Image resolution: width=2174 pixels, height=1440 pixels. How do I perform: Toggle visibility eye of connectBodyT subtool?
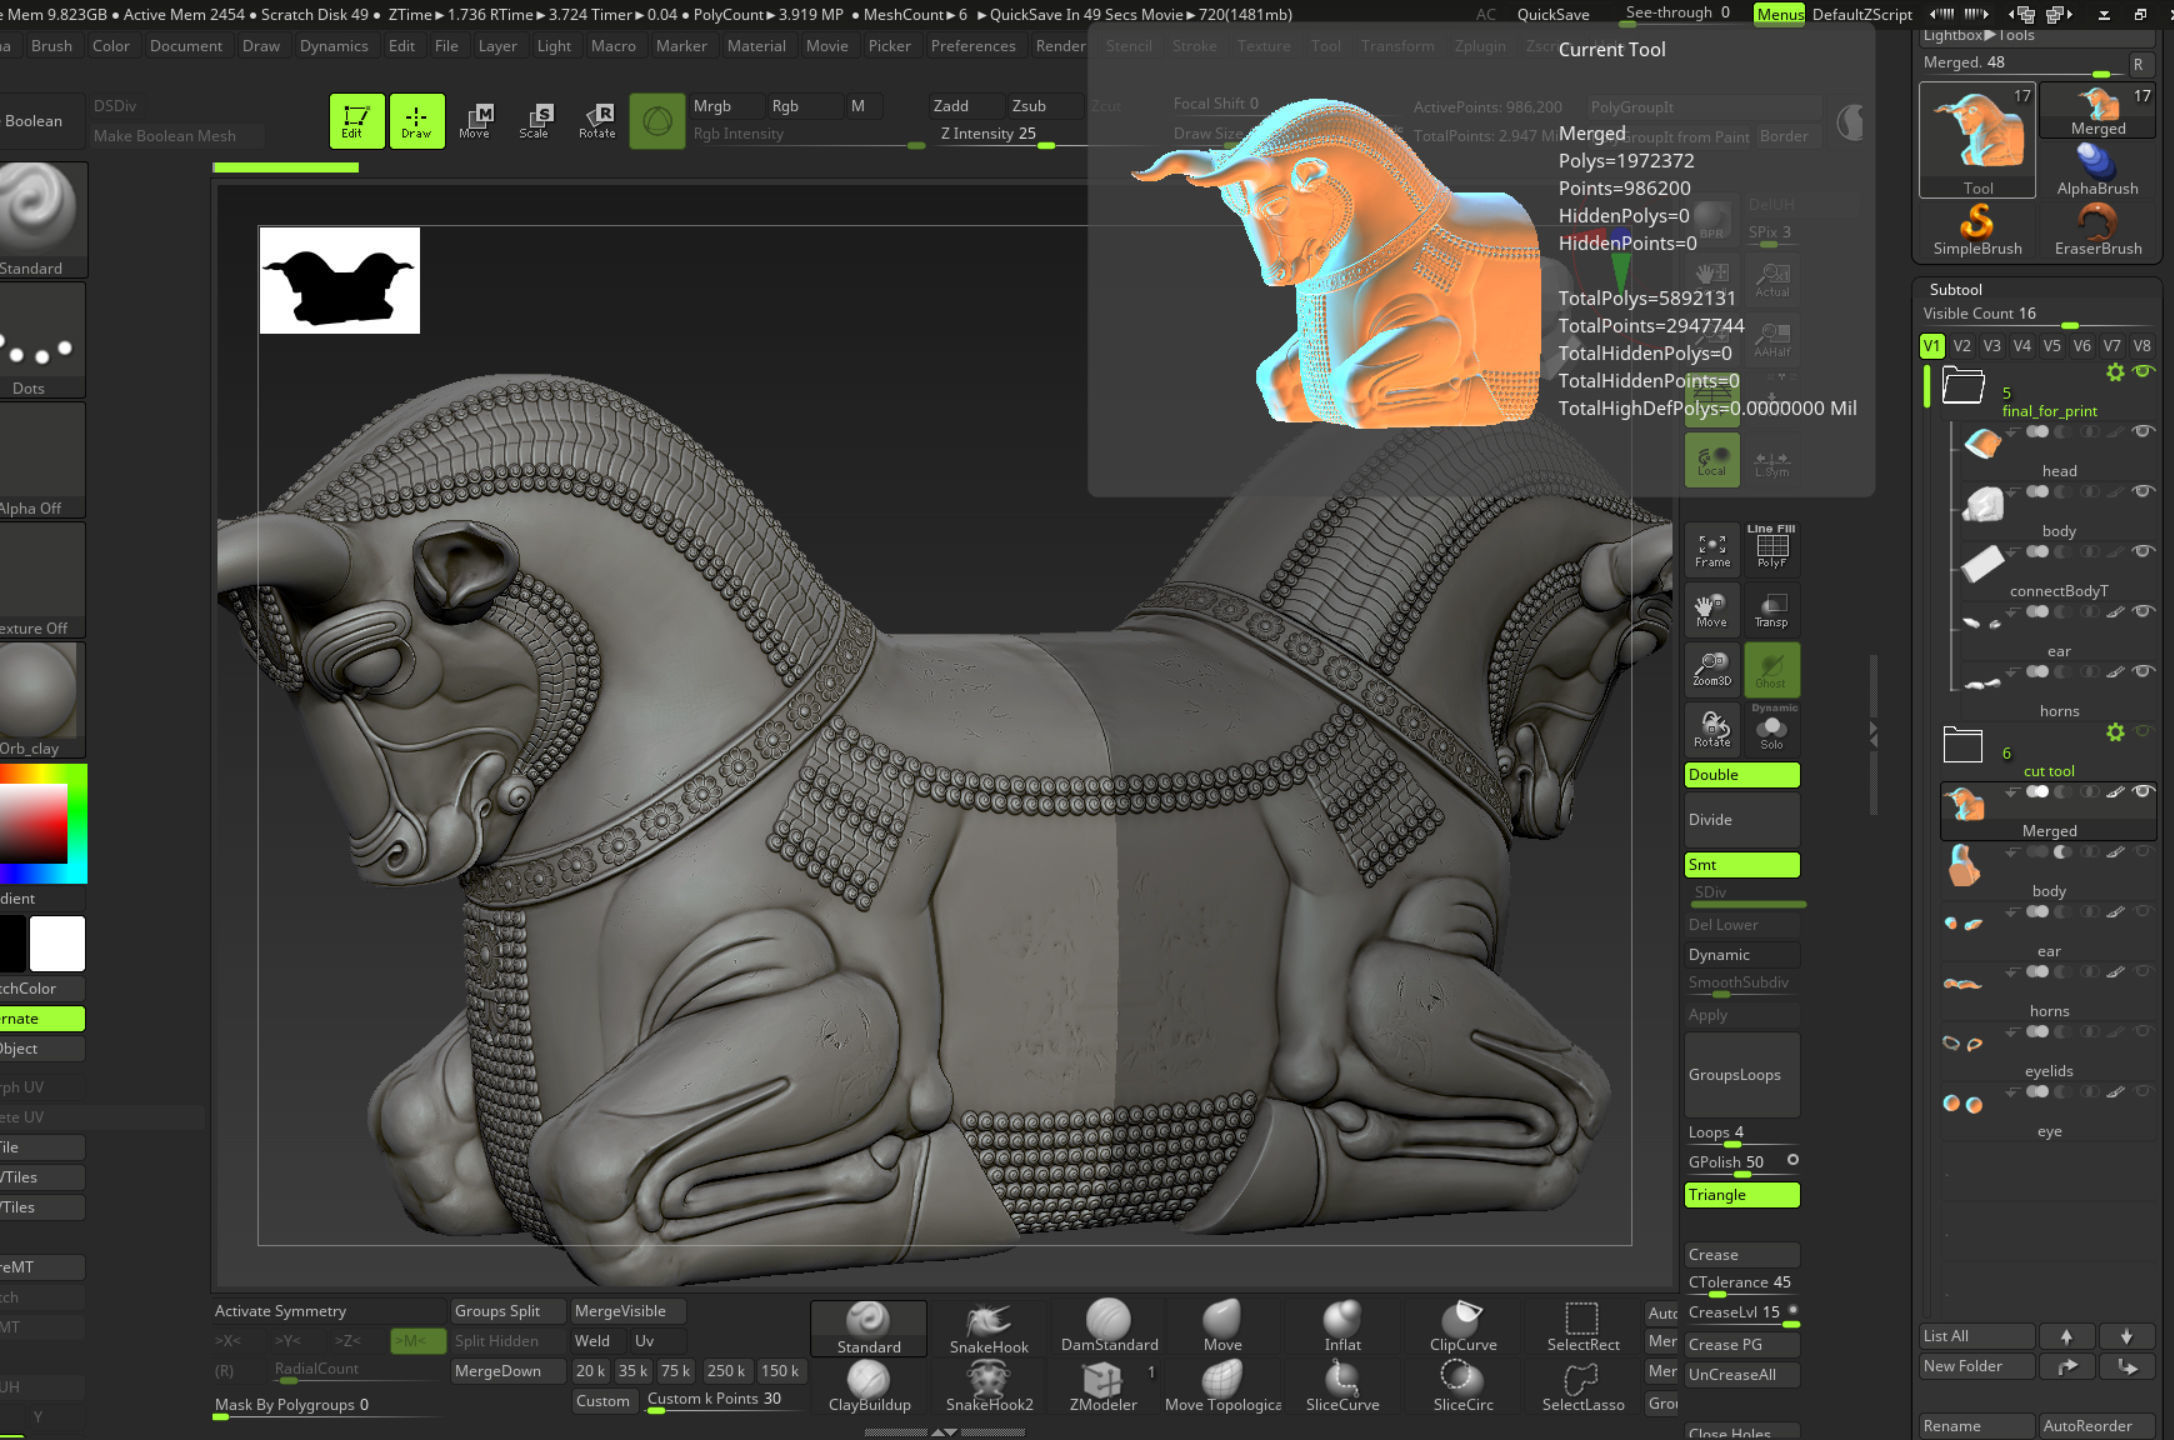pyautogui.click(x=2142, y=551)
